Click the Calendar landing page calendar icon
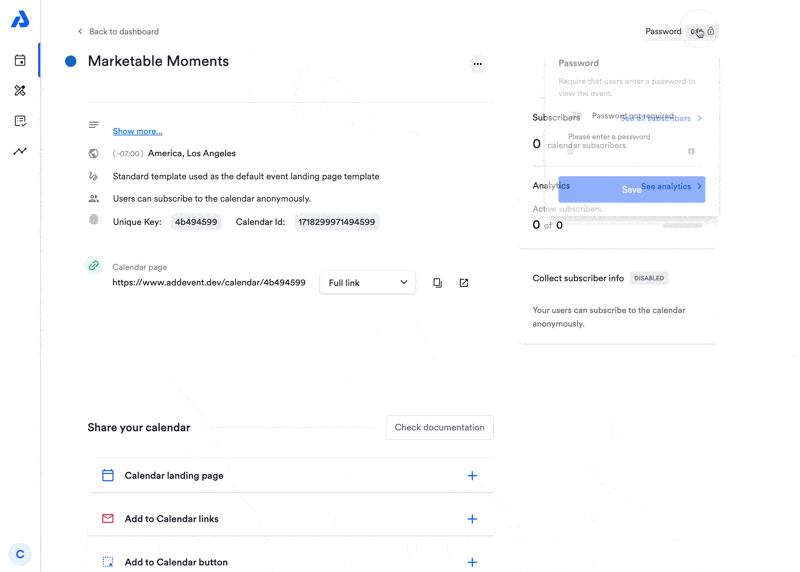Viewport: 800px width, 572px height. point(108,475)
